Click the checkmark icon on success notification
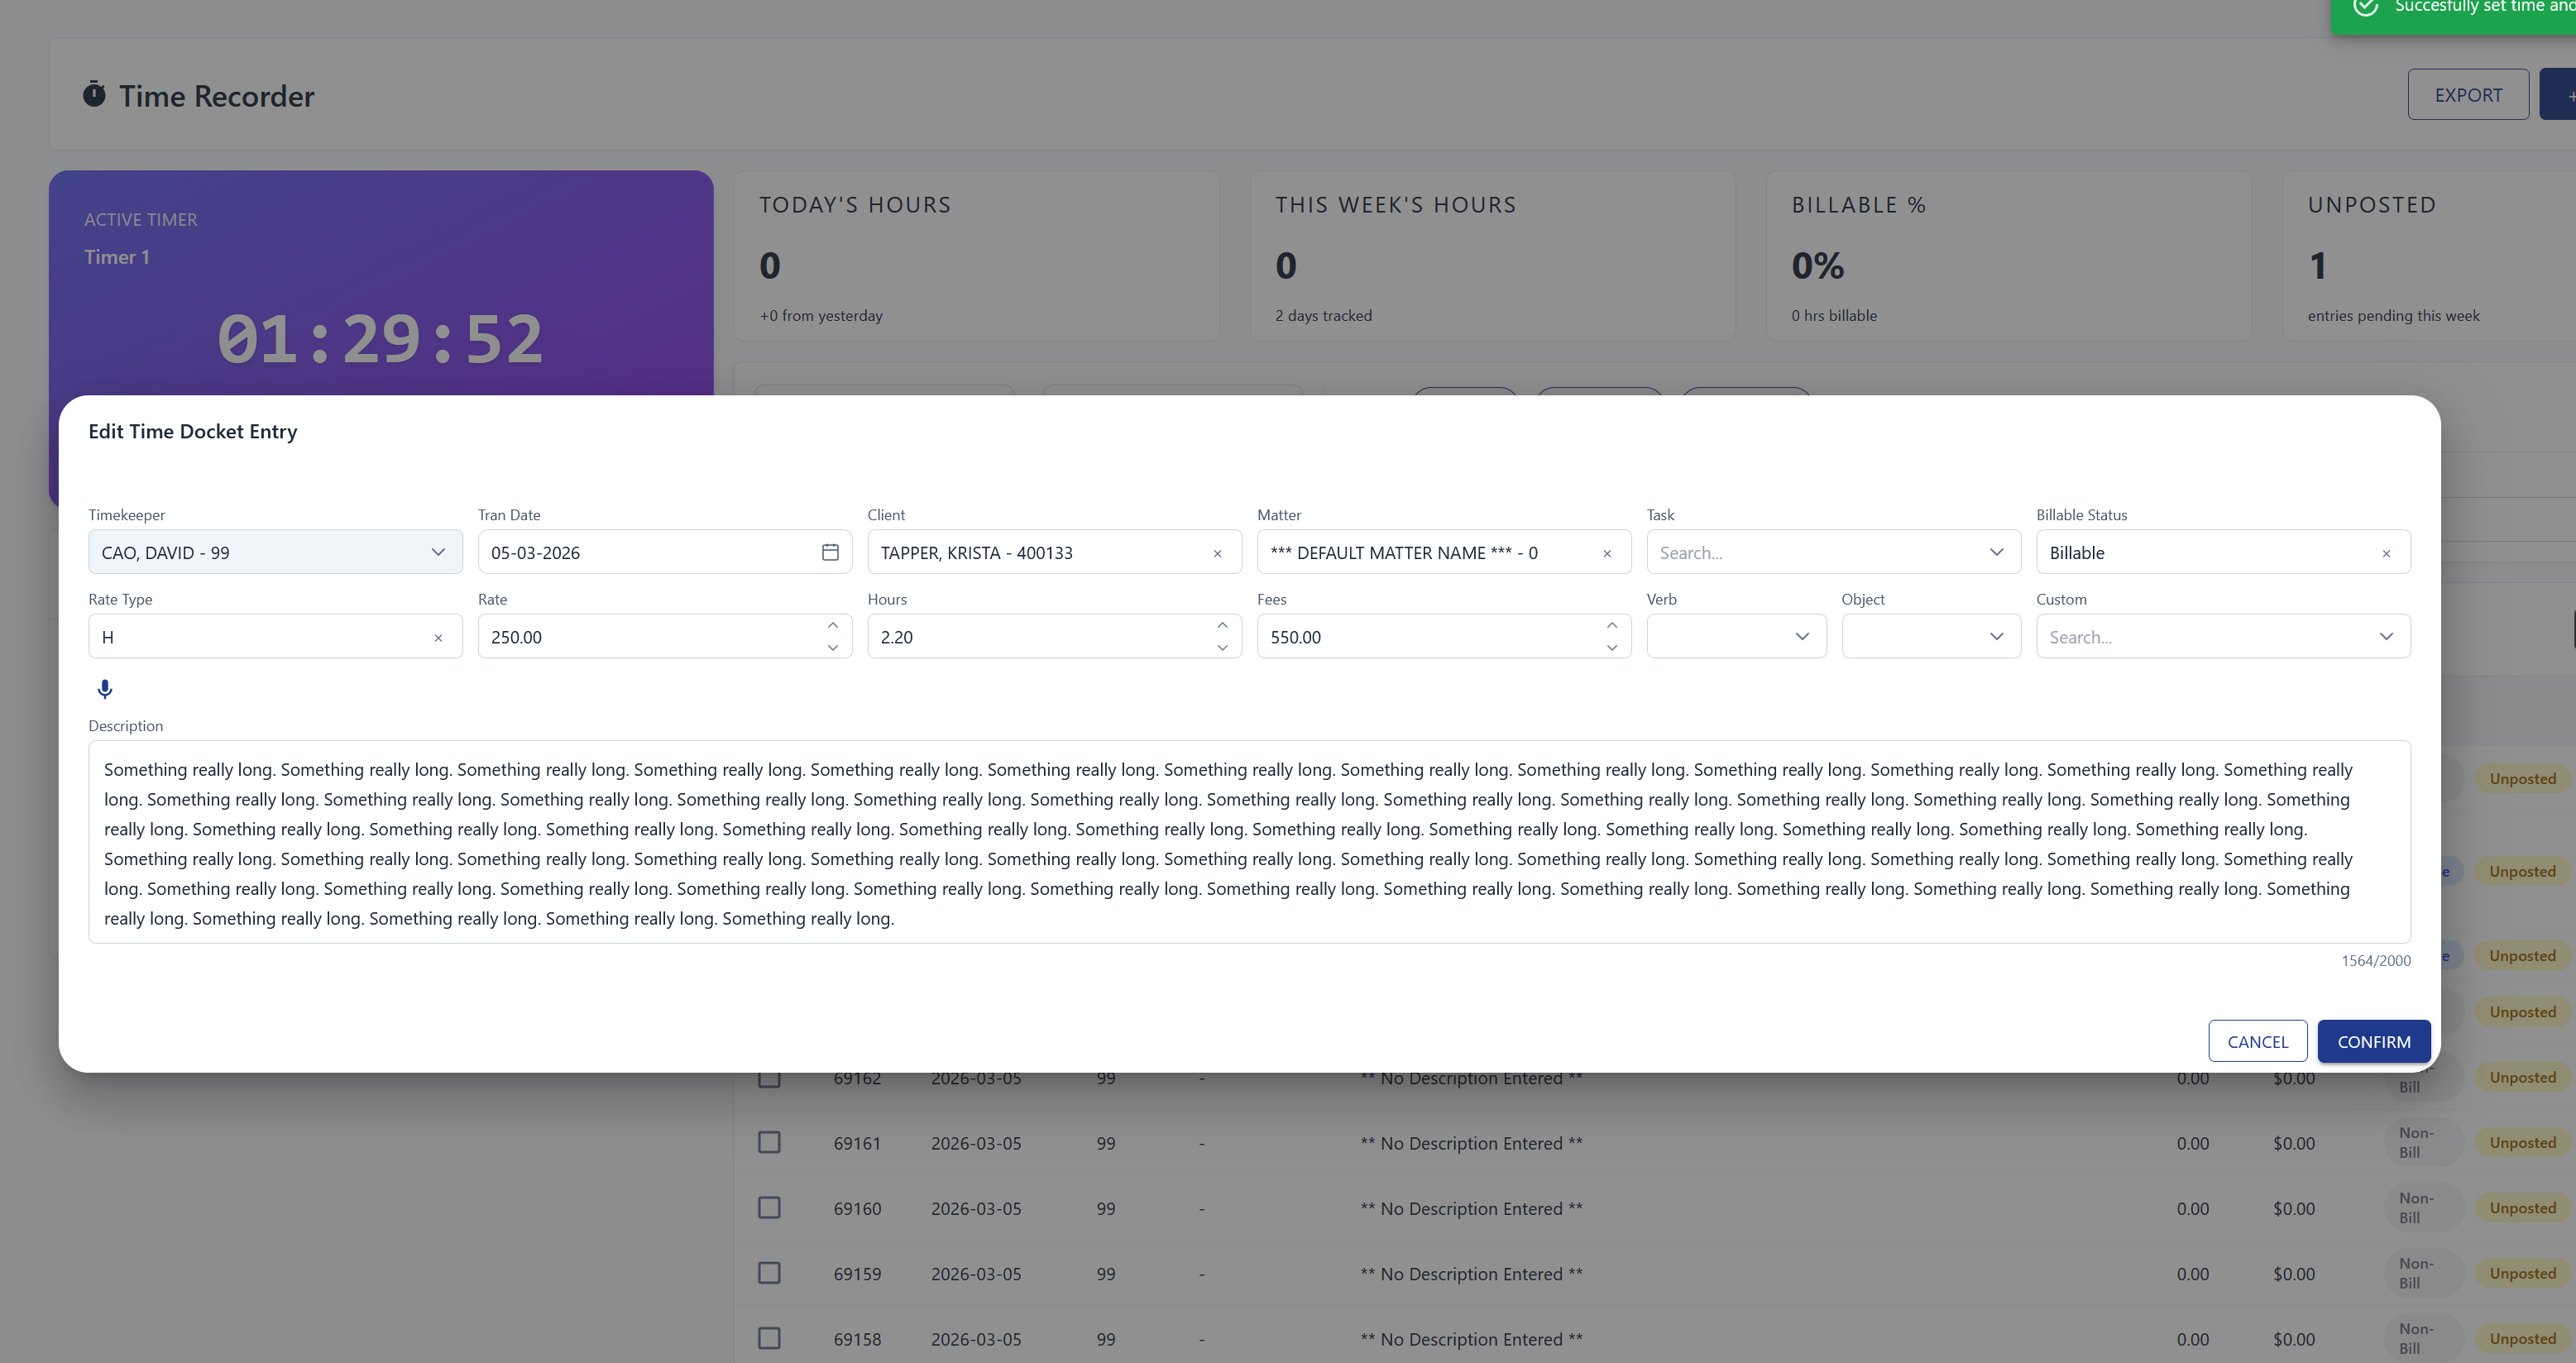Viewport: 2576px width, 1363px height. click(x=2366, y=8)
